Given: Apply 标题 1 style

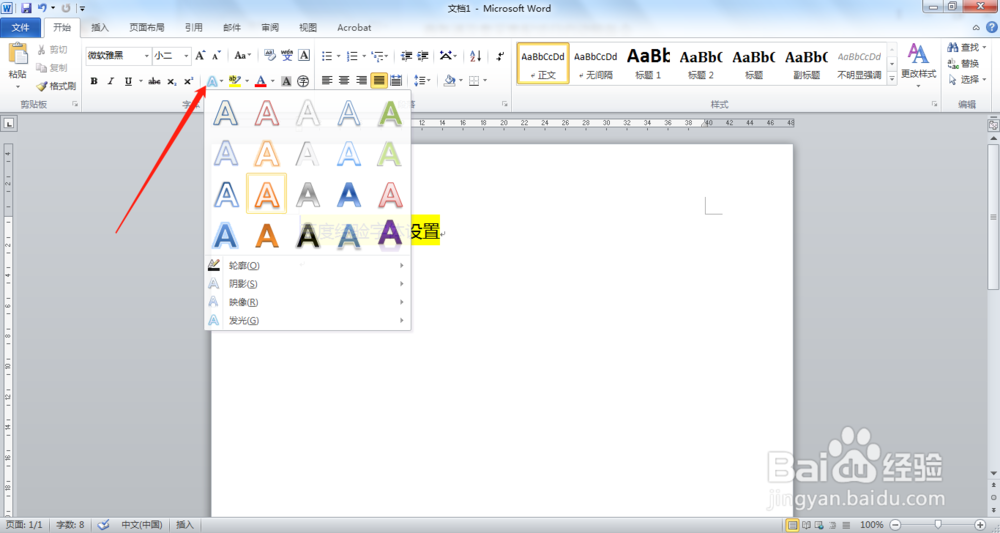Looking at the screenshot, I should coord(648,64).
